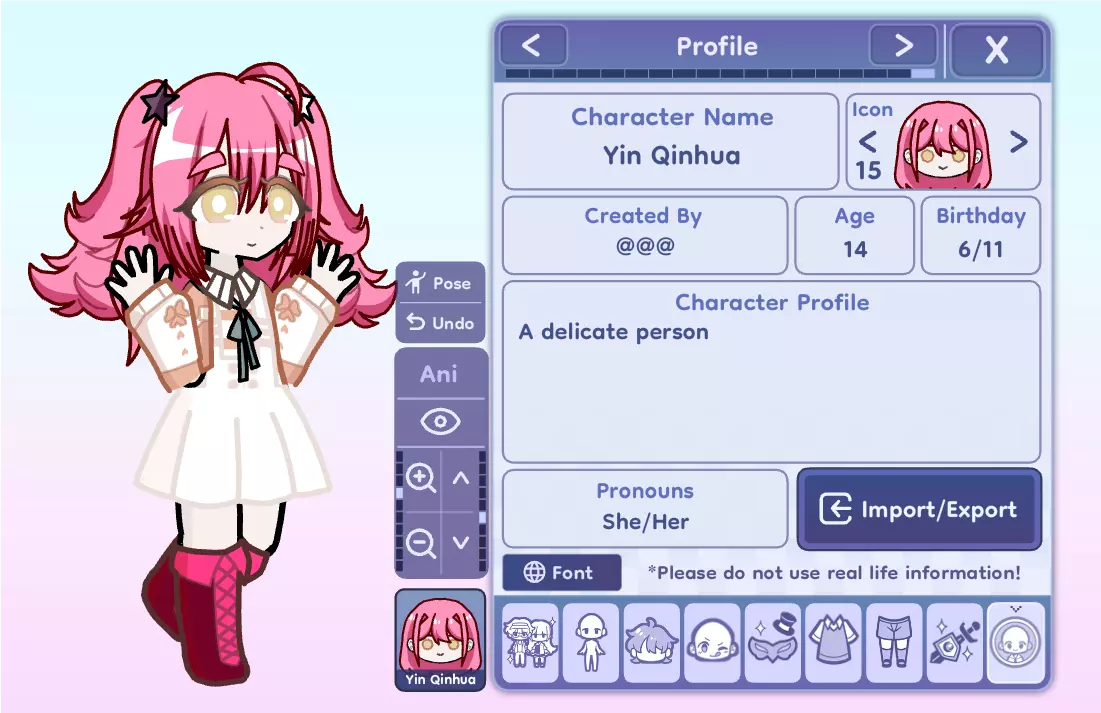Go to previous page with left arrow
The image size is (1101, 713).
pos(533,46)
